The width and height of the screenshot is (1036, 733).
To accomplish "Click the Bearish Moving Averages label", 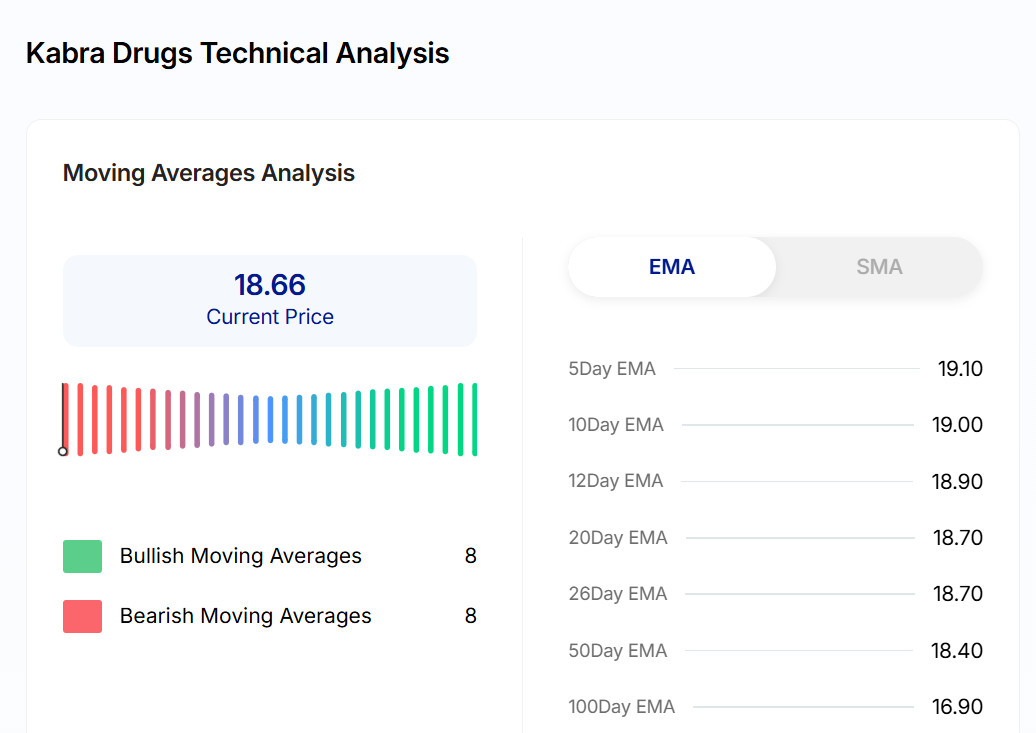I will point(245,616).
